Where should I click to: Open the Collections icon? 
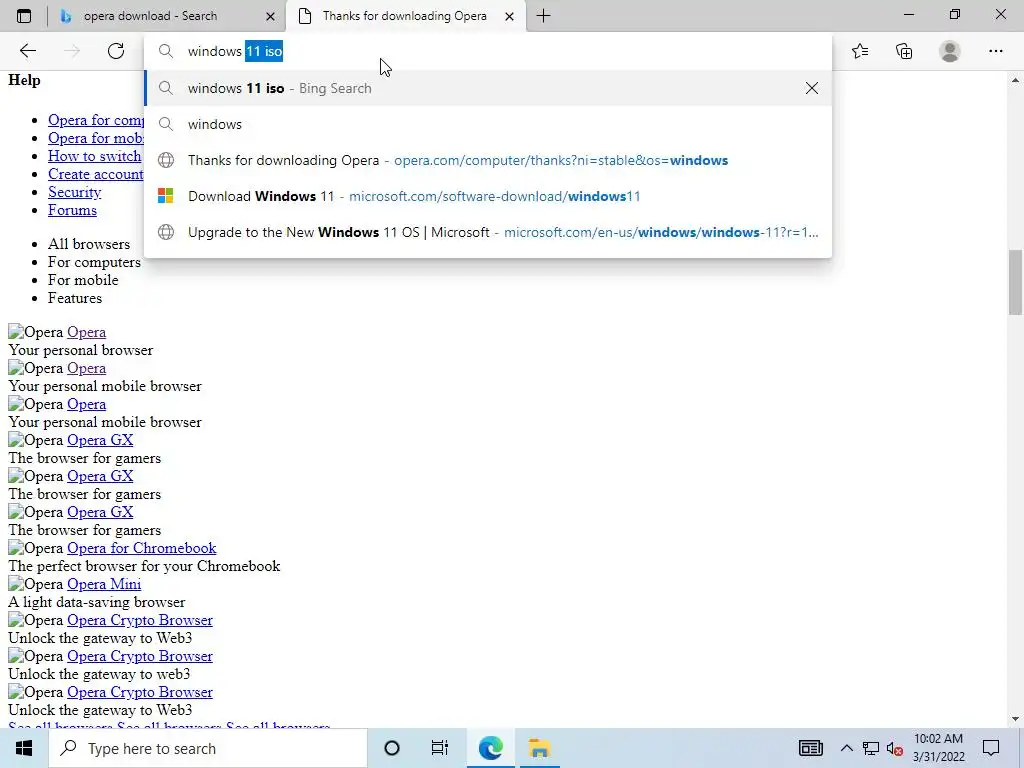click(904, 51)
